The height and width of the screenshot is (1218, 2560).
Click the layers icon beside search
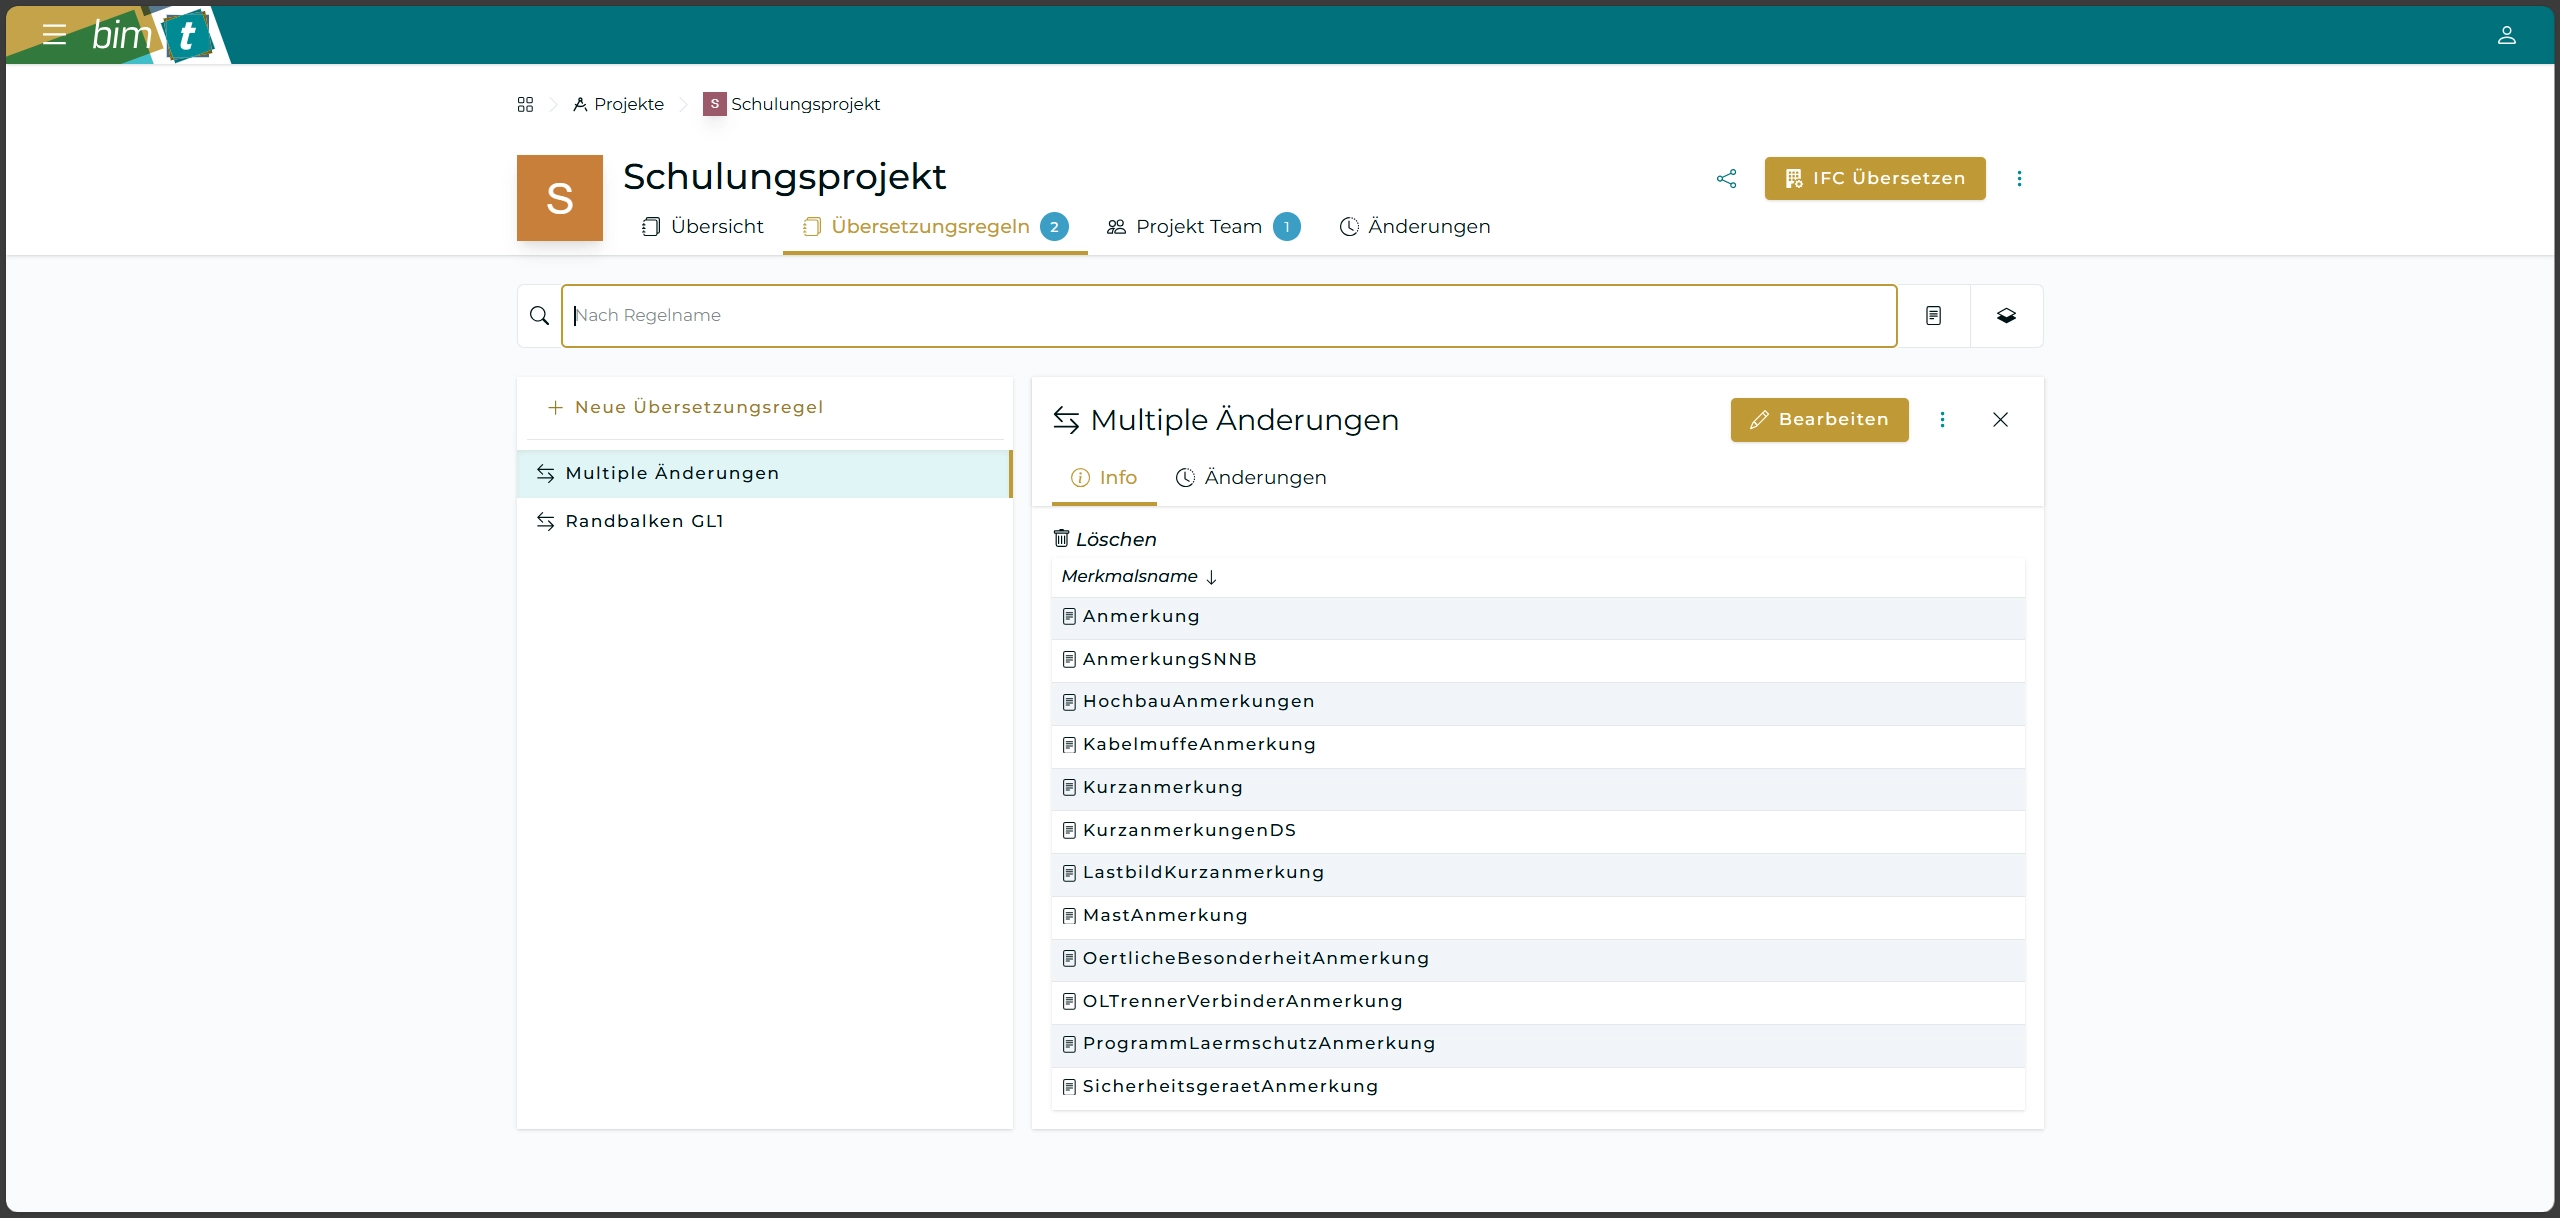click(2006, 316)
